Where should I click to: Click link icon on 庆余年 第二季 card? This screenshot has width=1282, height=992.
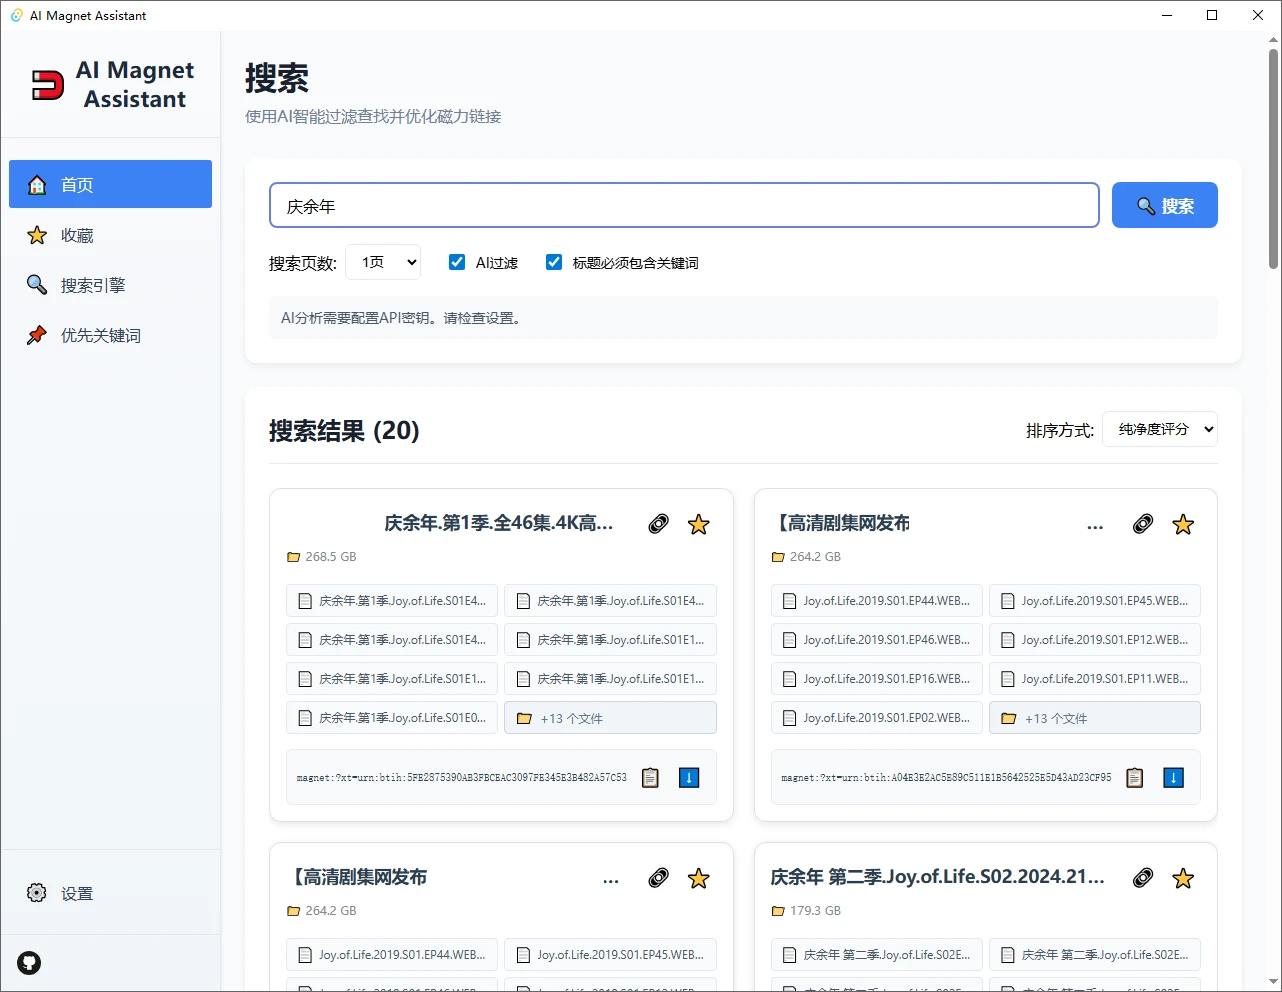click(1142, 878)
